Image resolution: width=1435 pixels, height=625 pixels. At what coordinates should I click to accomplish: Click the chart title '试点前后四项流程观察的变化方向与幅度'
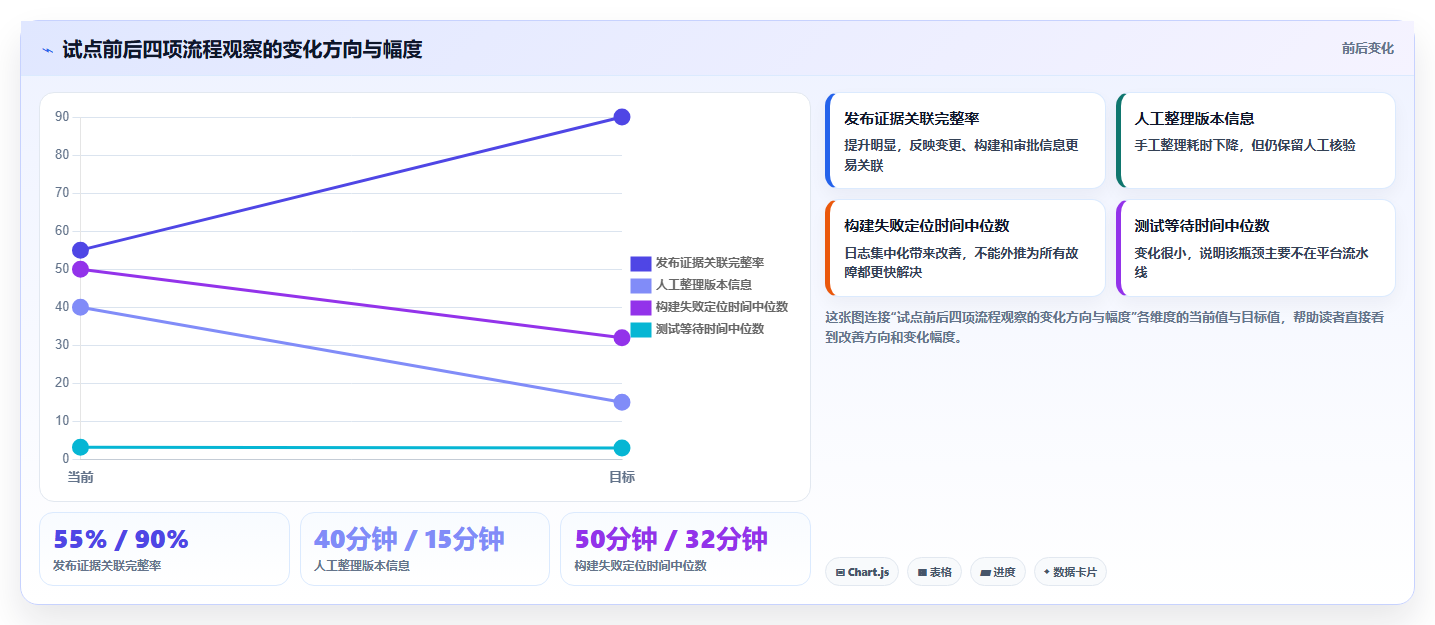[242, 50]
